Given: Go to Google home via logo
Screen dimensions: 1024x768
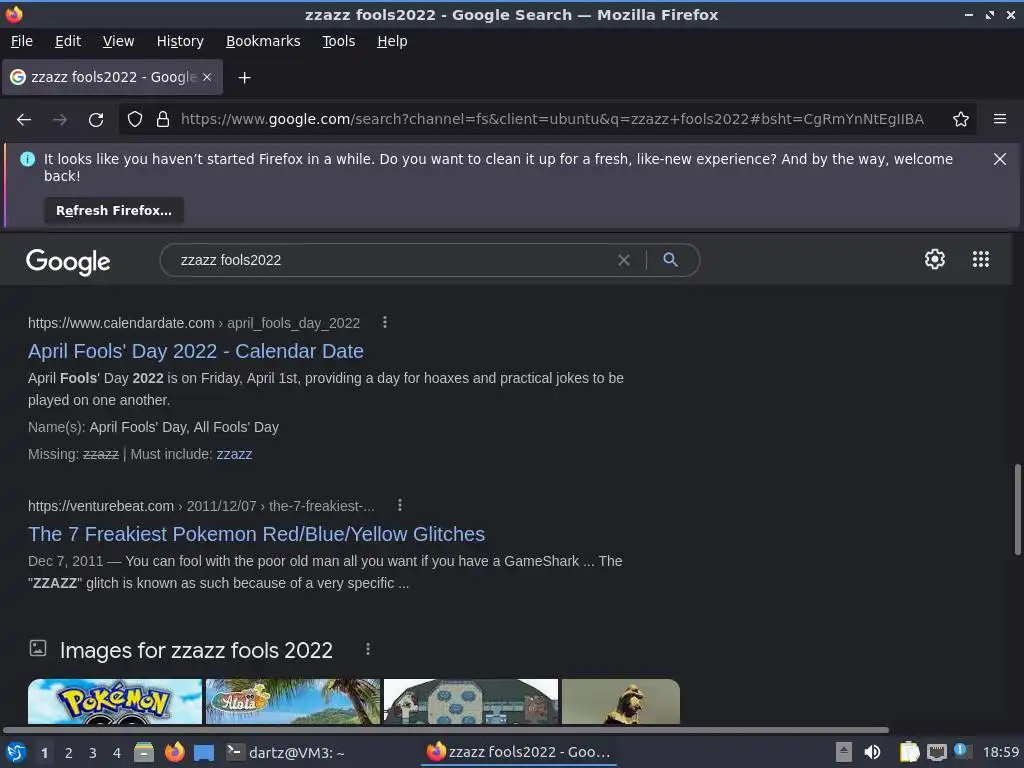Looking at the screenshot, I should click(x=68, y=261).
